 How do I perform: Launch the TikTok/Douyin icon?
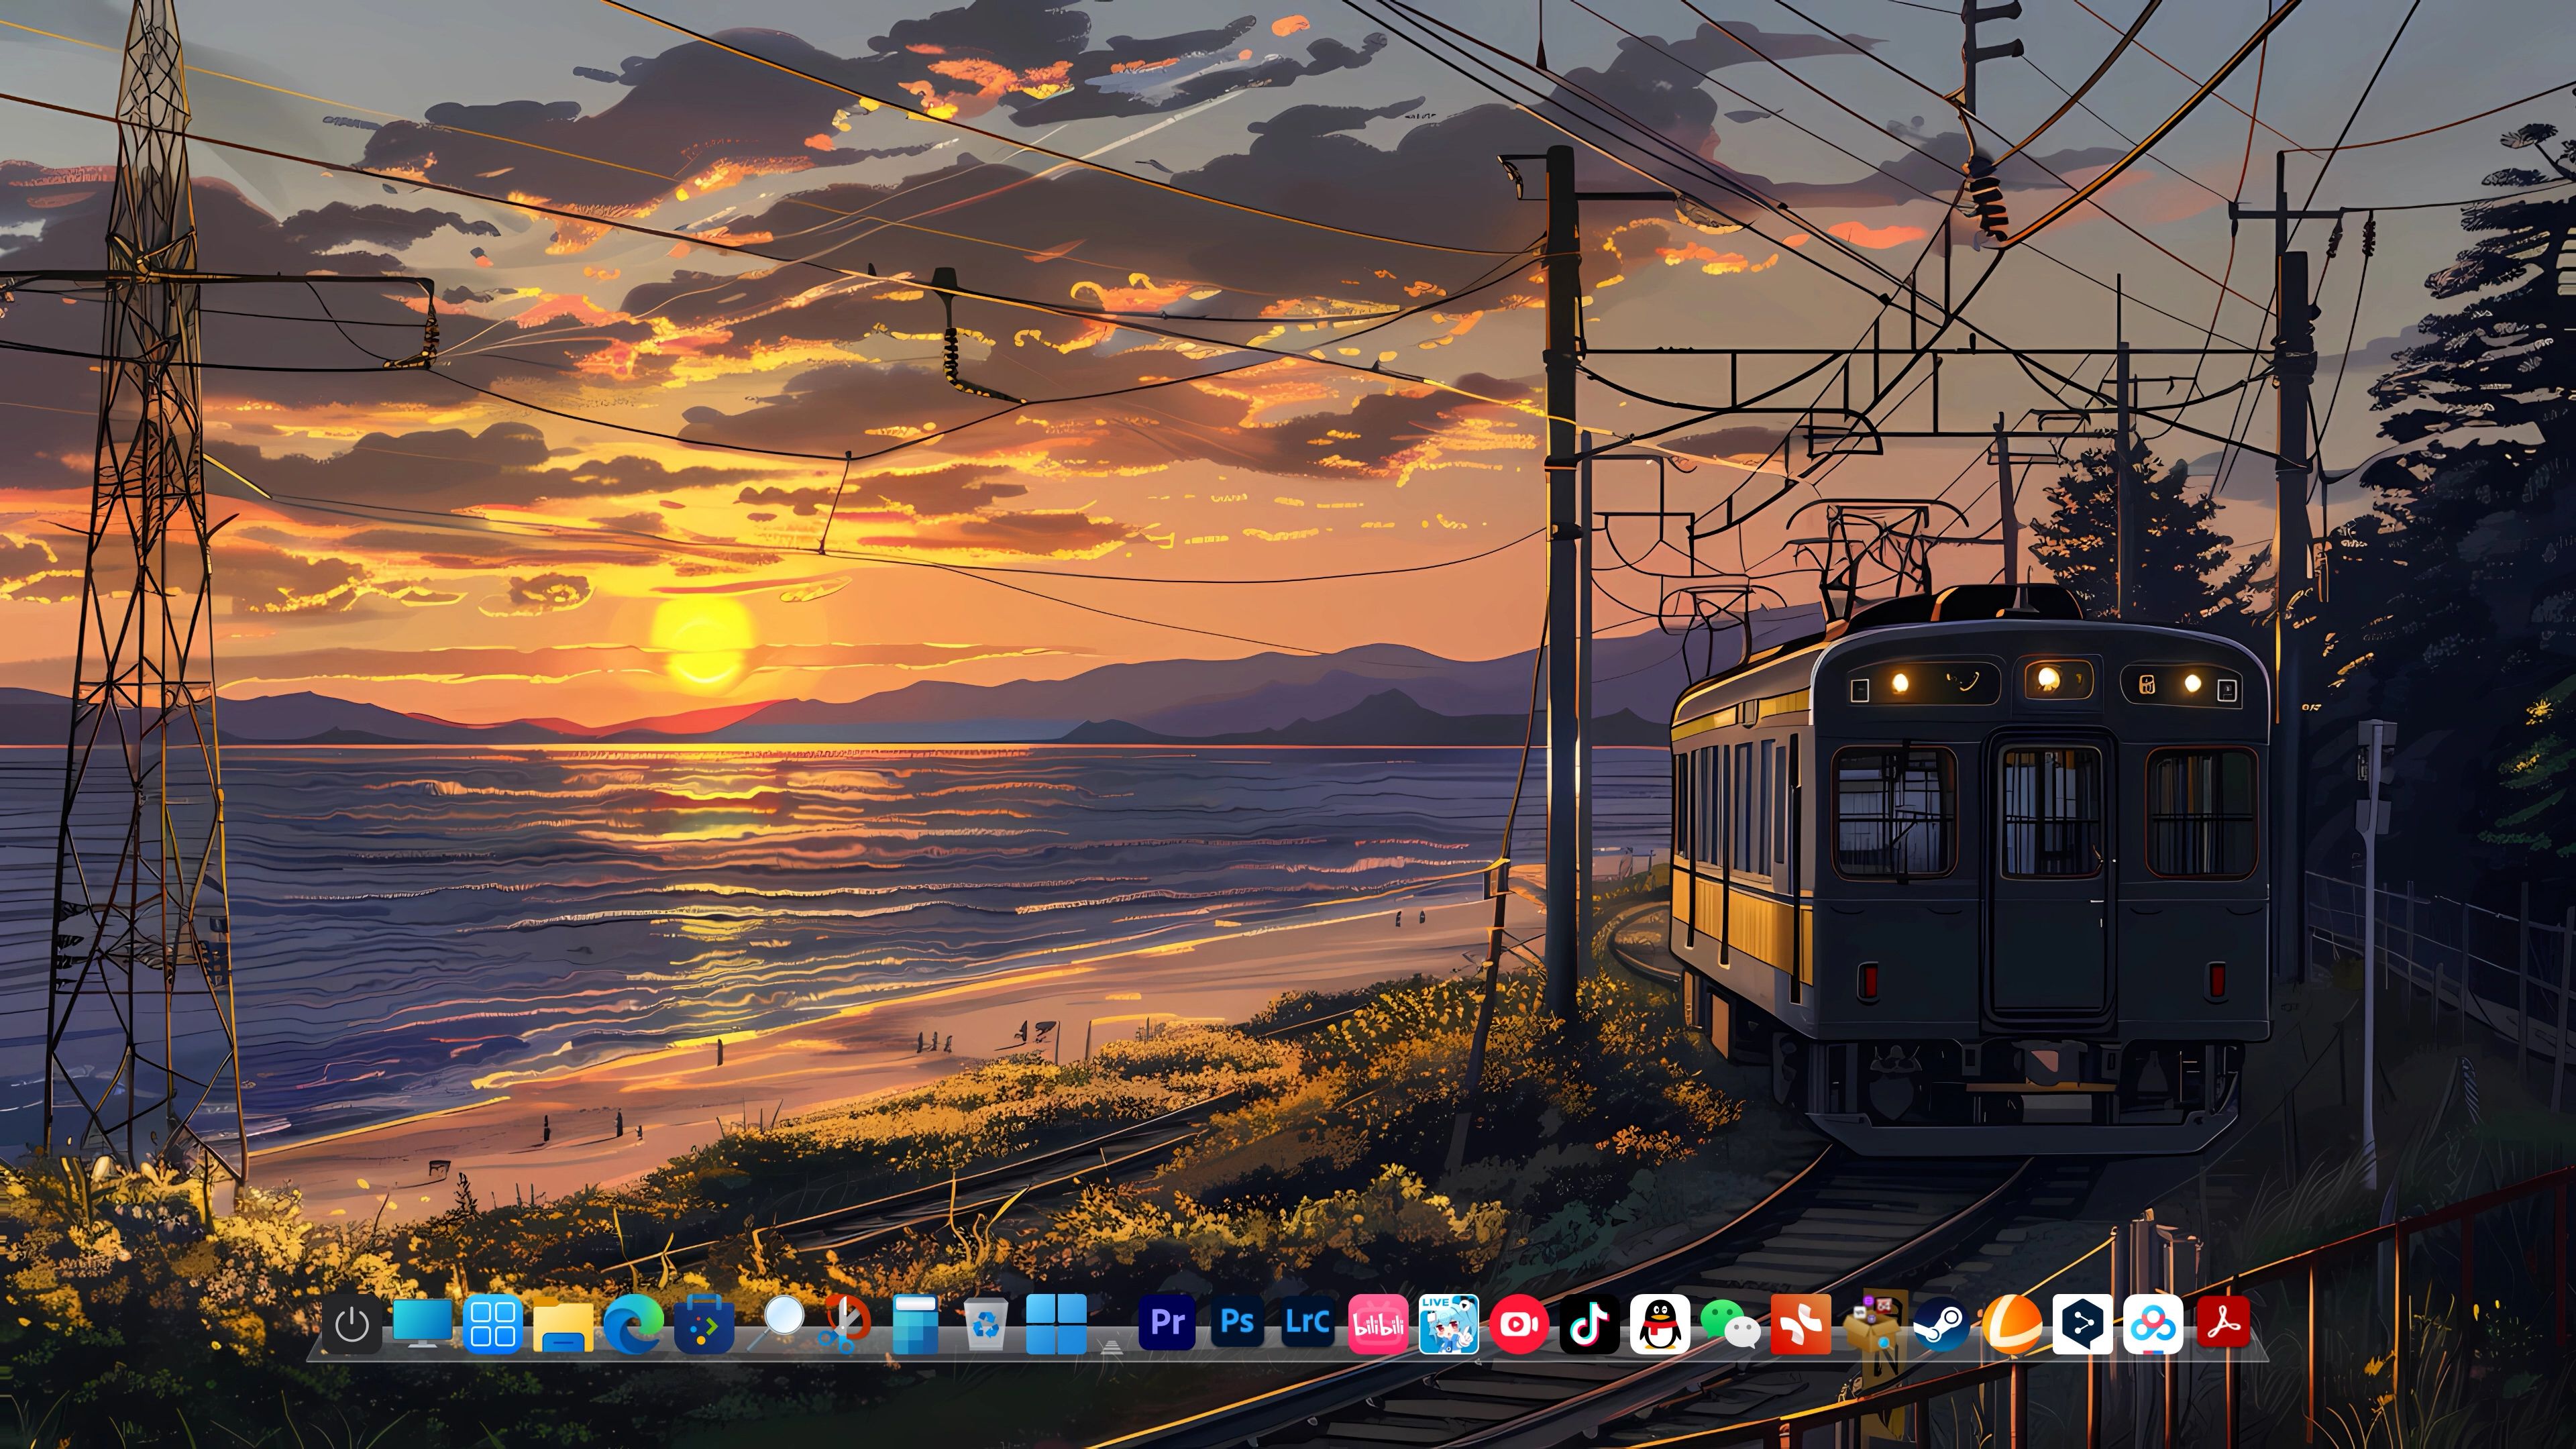(1590, 1324)
